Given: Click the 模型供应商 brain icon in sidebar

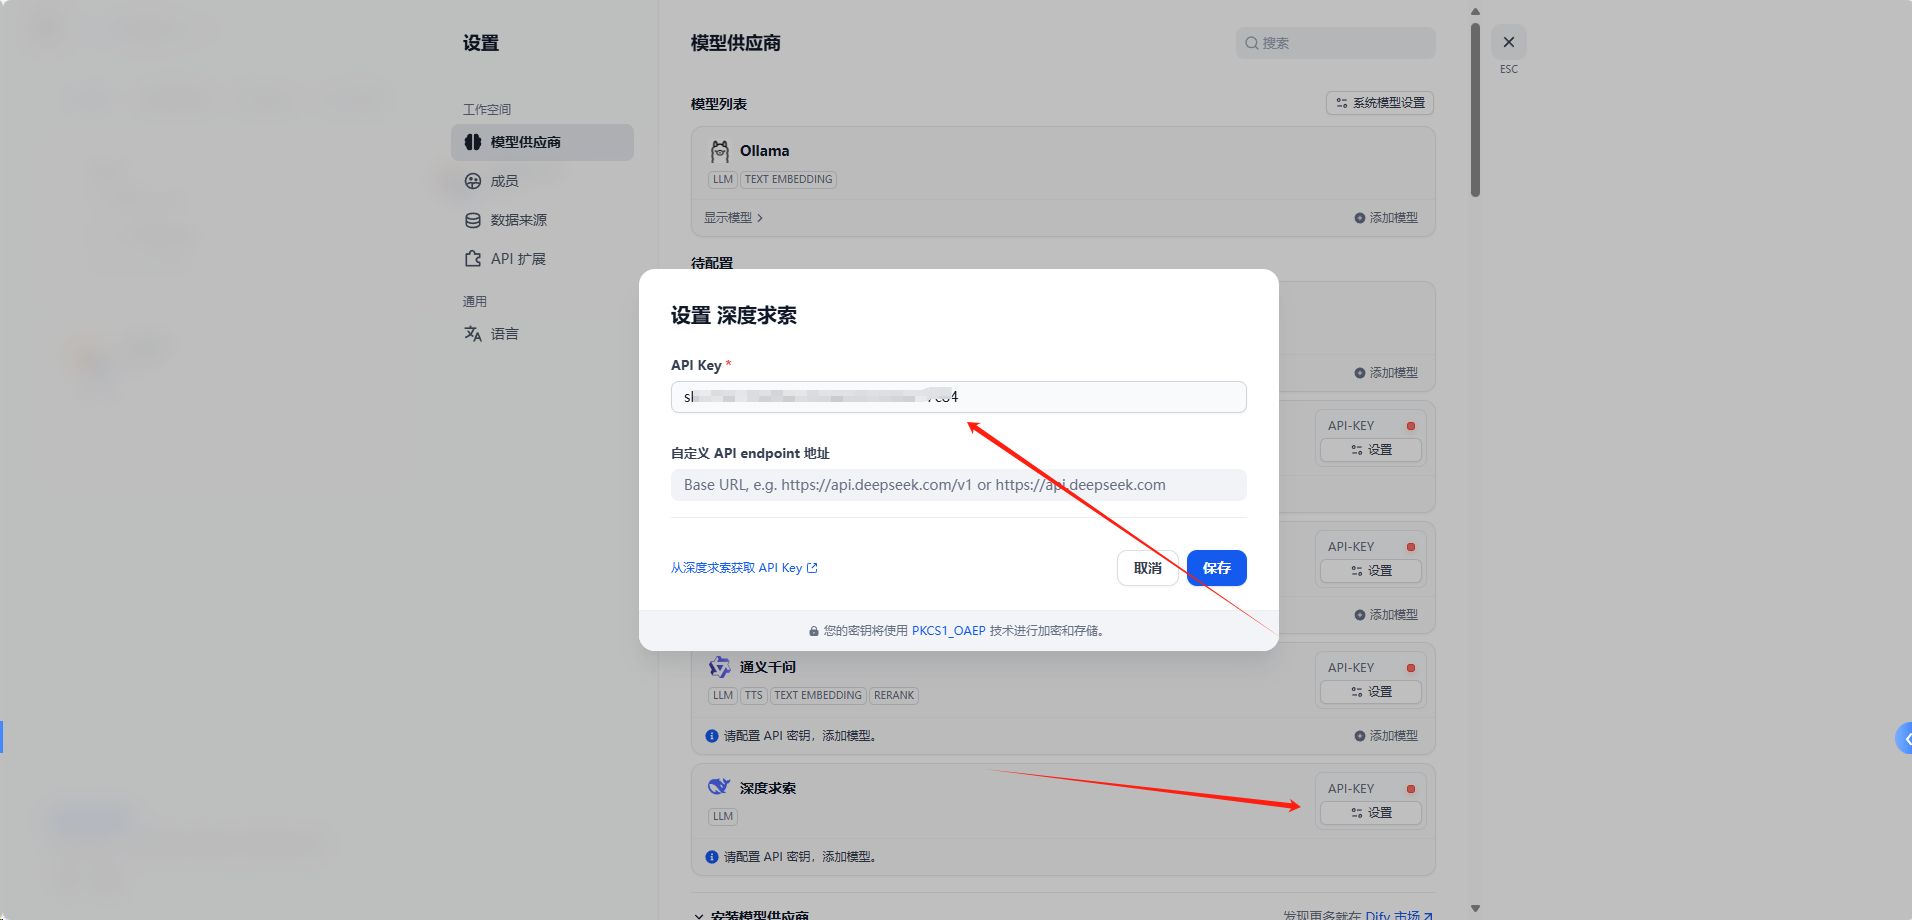Looking at the screenshot, I should [x=473, y=142].
